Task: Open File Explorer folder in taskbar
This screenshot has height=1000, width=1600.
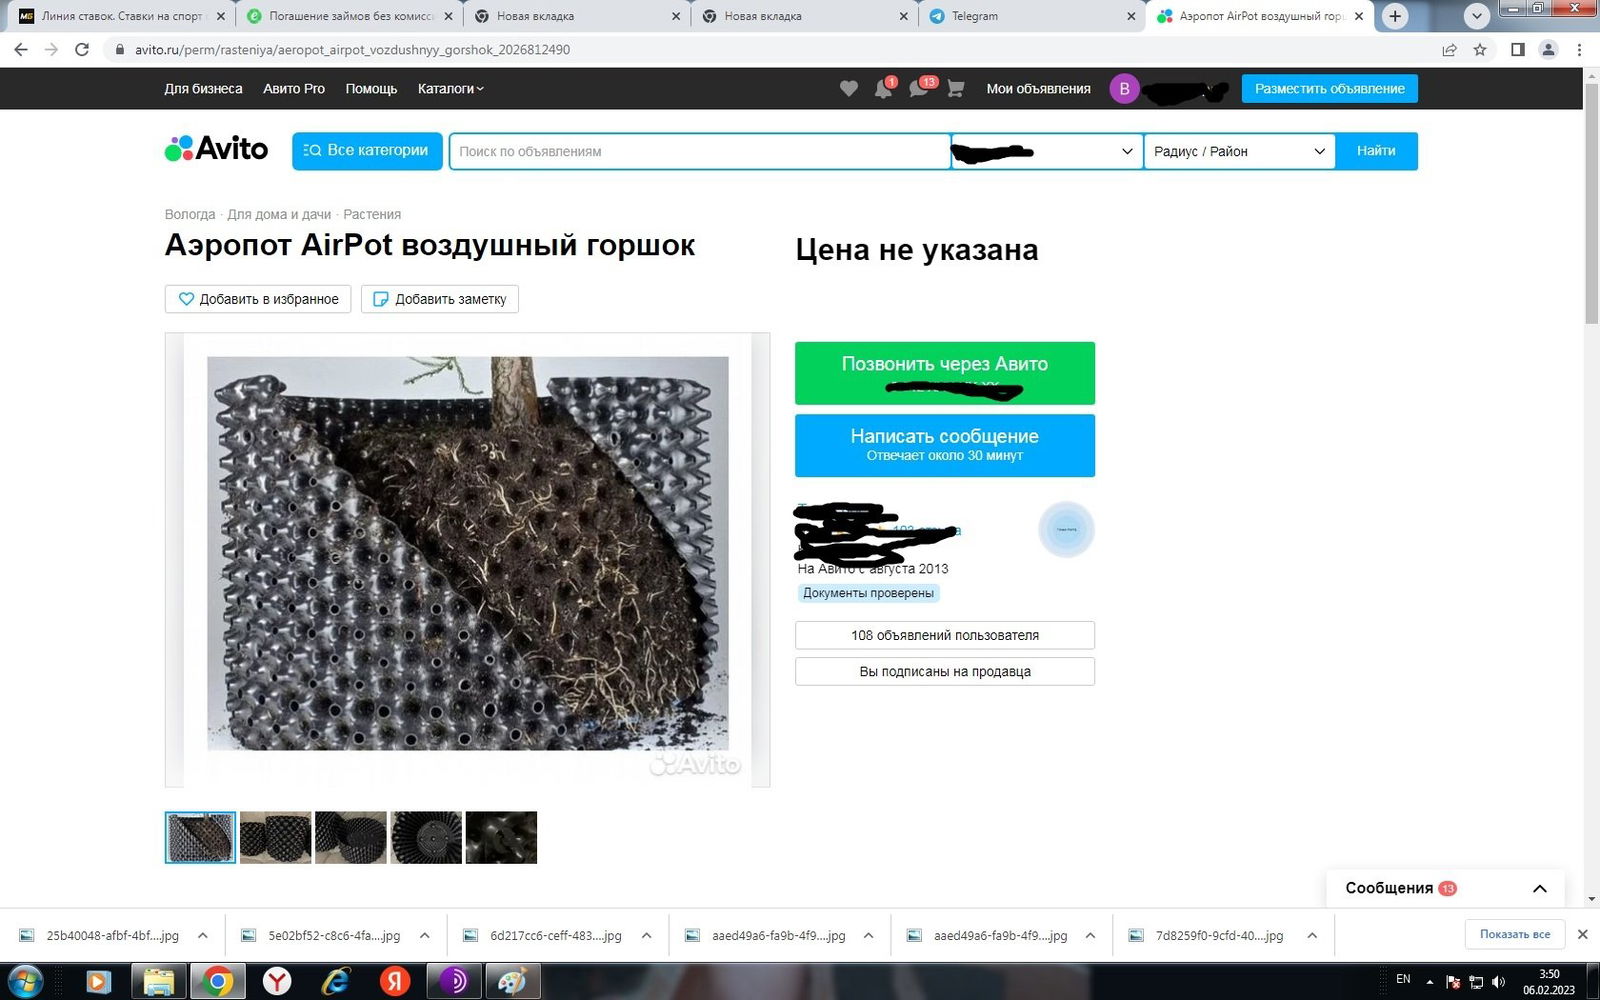Action: 159,981
